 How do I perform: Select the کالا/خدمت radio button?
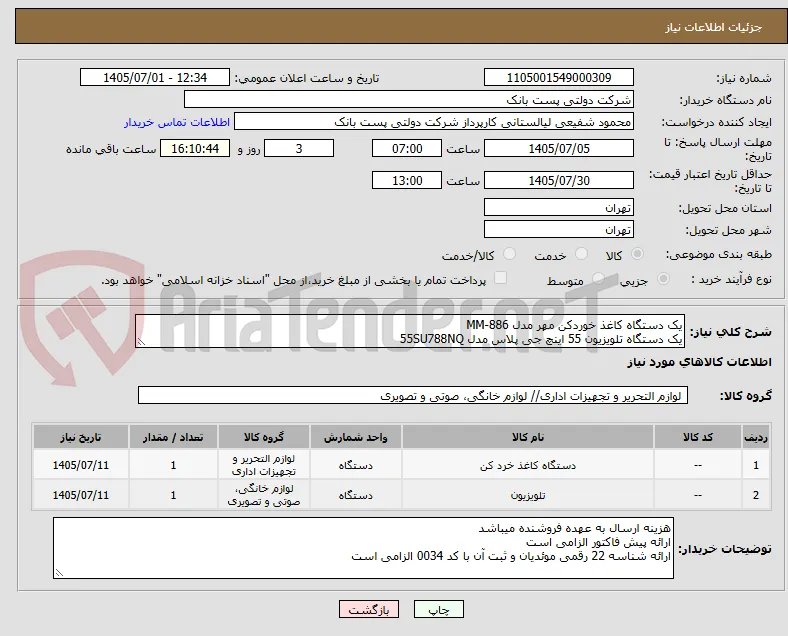[509, 254]
